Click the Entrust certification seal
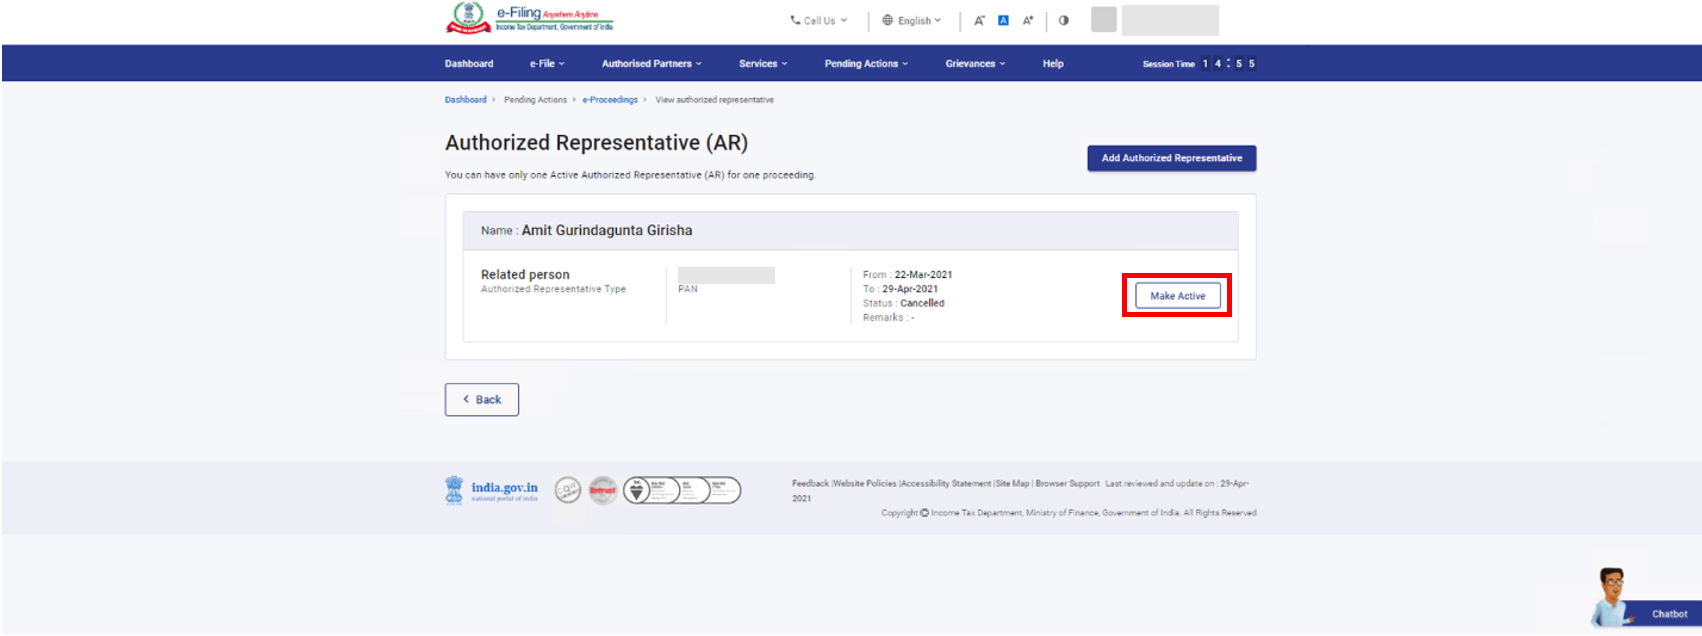1702x636 pixels. pos(603,490)
